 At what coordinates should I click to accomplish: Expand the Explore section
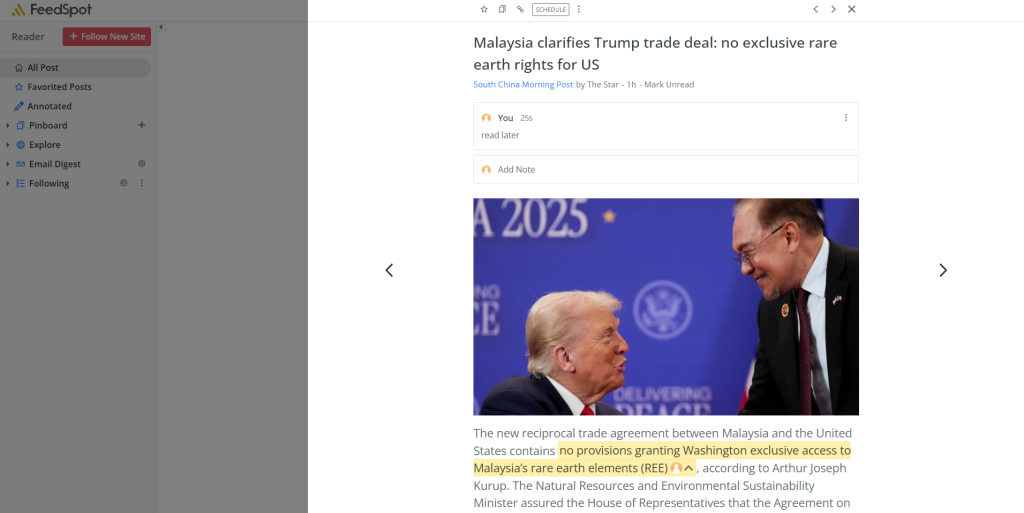coord(7,145)
